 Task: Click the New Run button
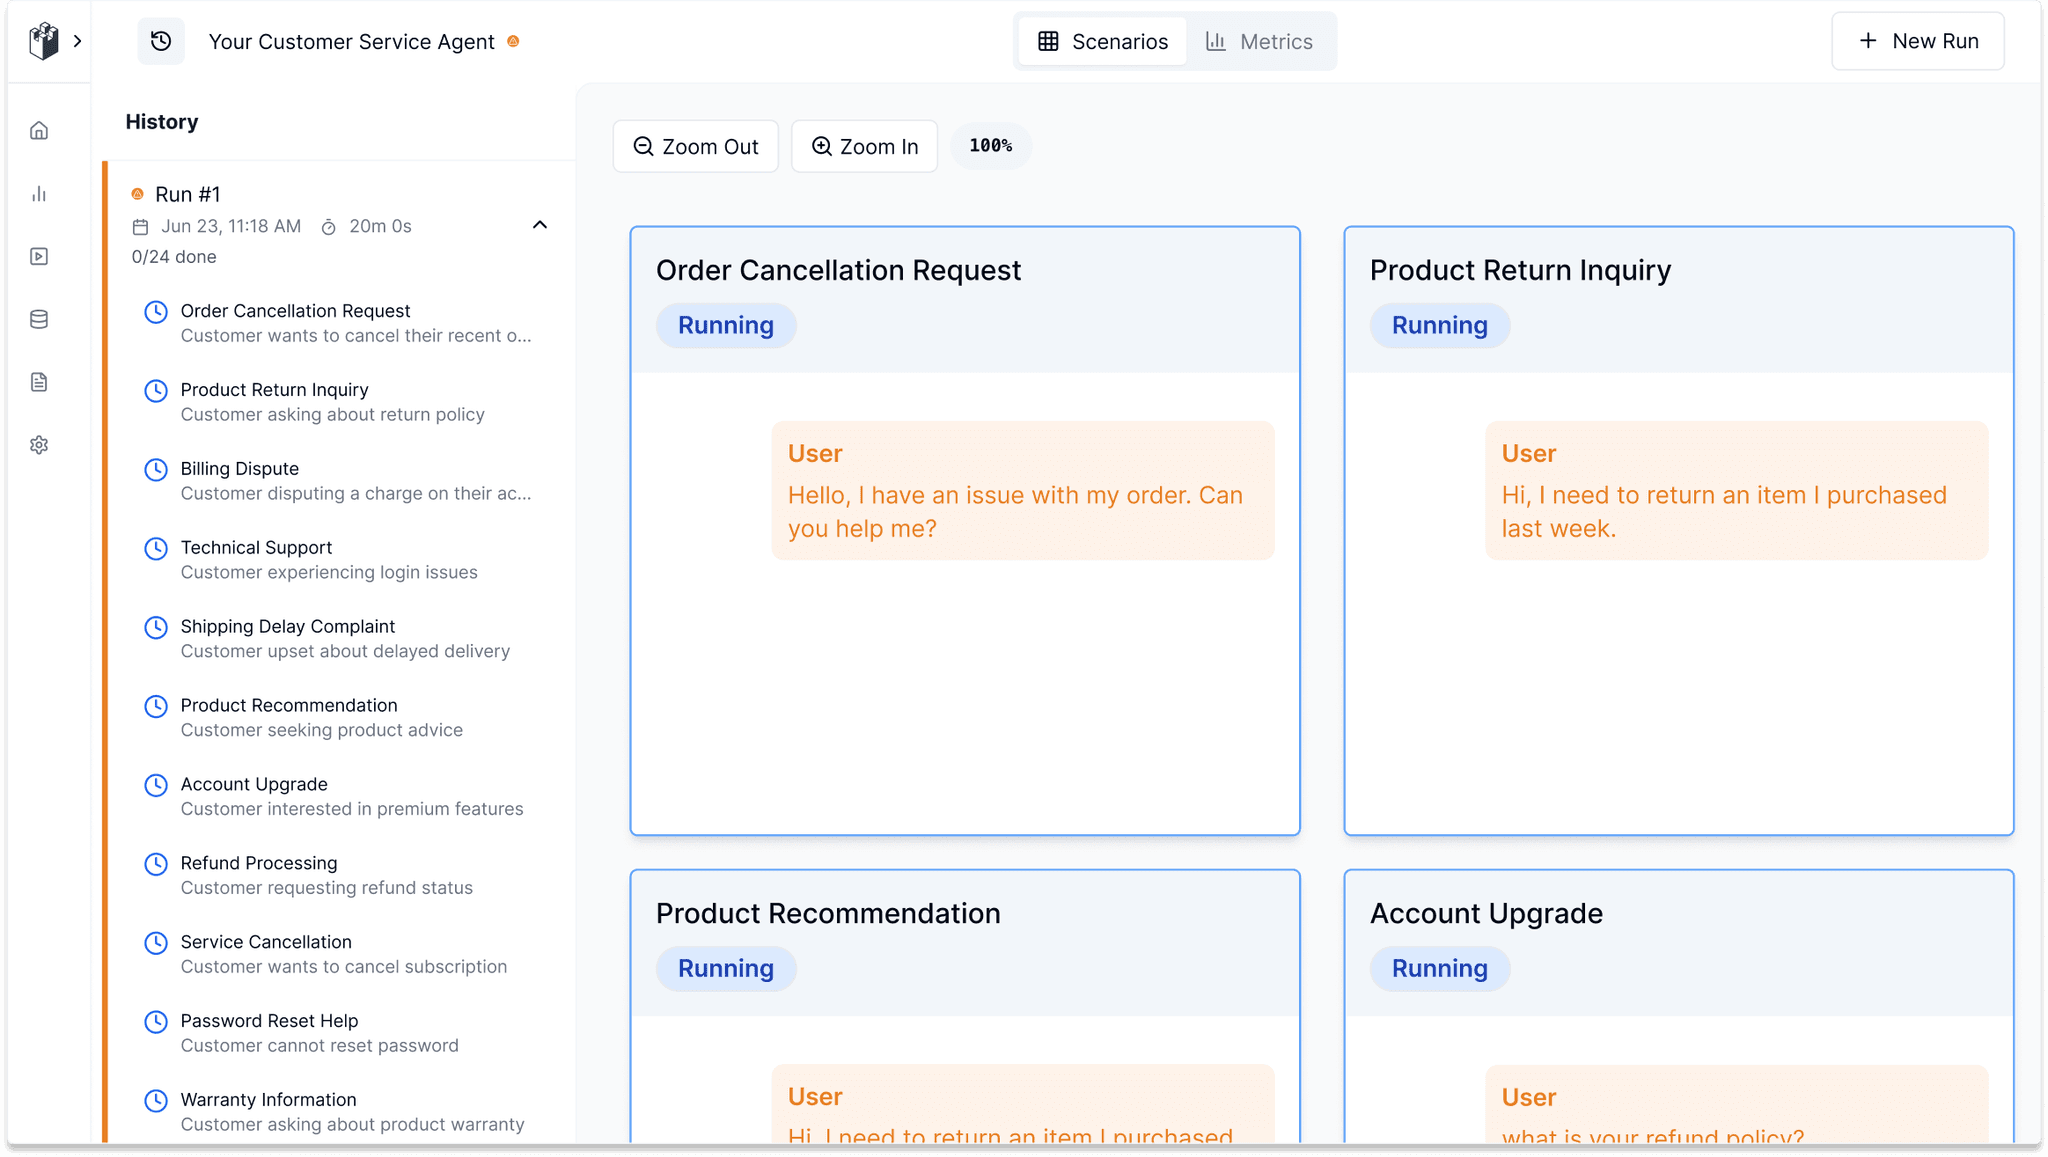(x=1917, y=41)
